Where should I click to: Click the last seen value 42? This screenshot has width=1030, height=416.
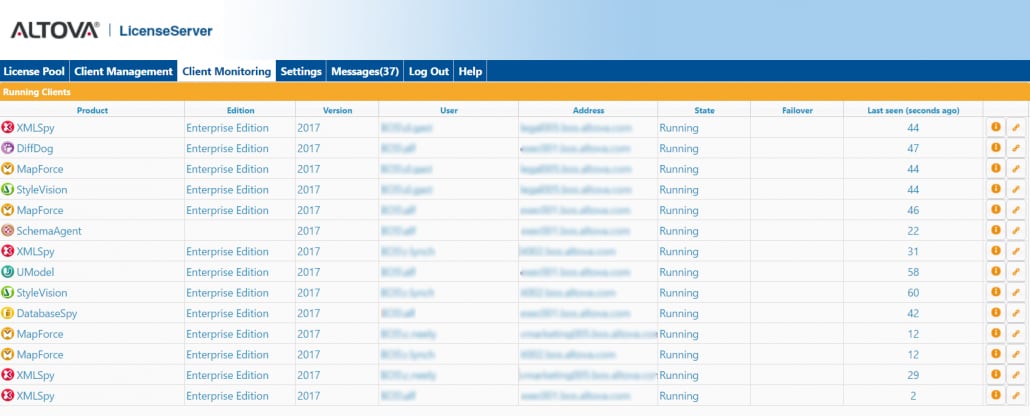coord(913,313)
